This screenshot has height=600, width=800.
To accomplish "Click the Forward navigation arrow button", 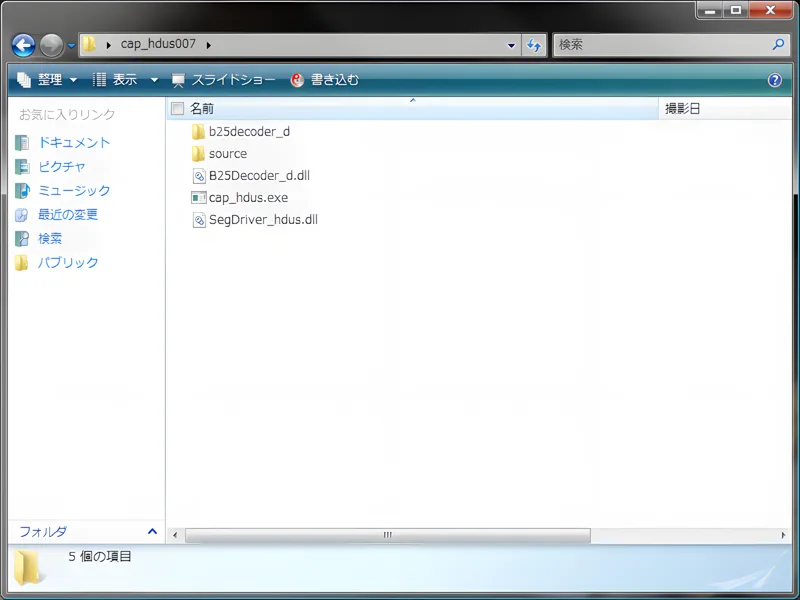I will [51, 45].
